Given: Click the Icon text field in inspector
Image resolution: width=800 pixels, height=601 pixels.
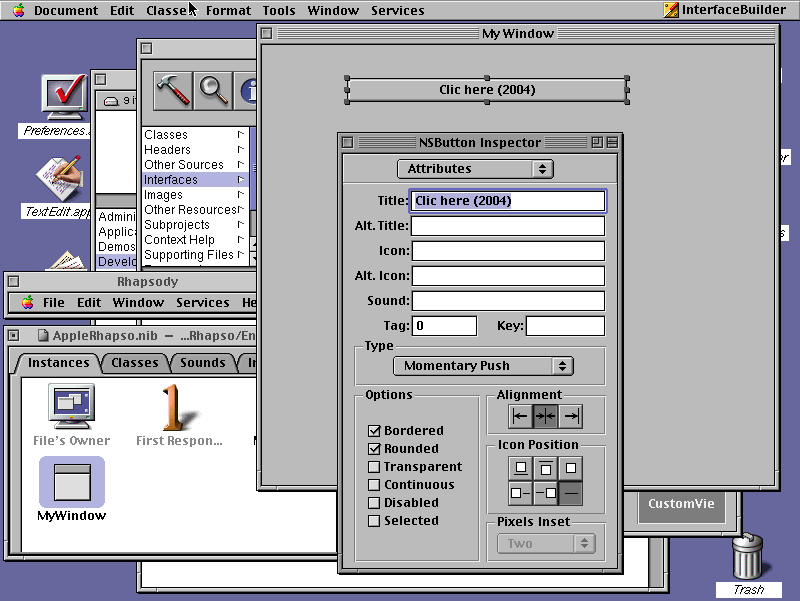Looking at the screenshot, I should pyautogui.click(x=508, y=251).
